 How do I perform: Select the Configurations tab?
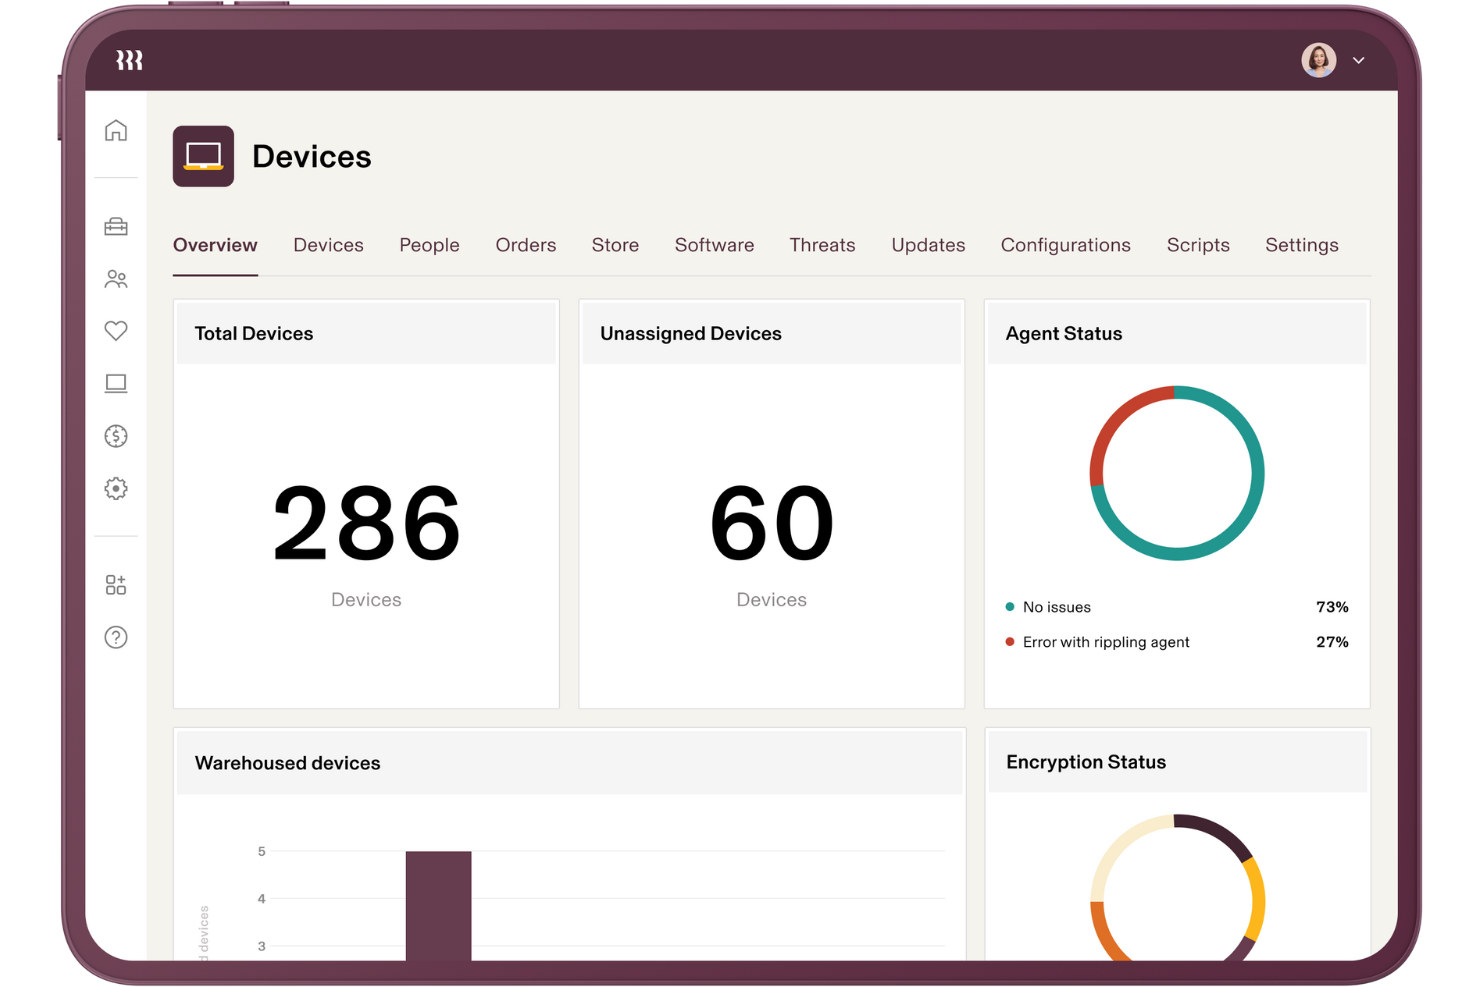click(1065, 245)
